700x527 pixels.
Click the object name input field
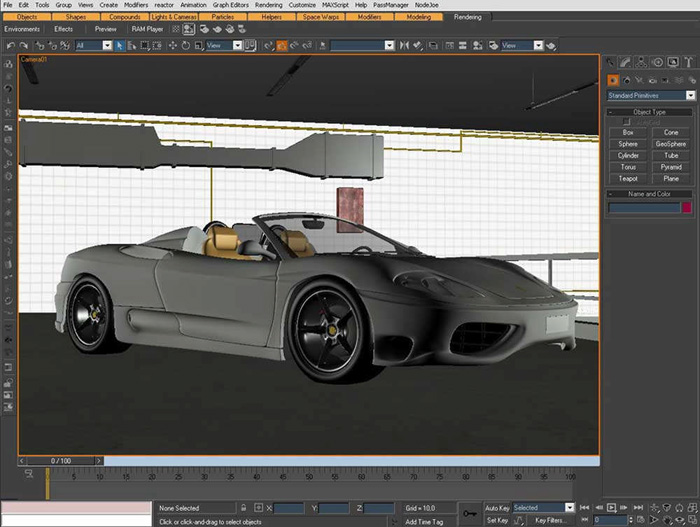tap(644, 207)
